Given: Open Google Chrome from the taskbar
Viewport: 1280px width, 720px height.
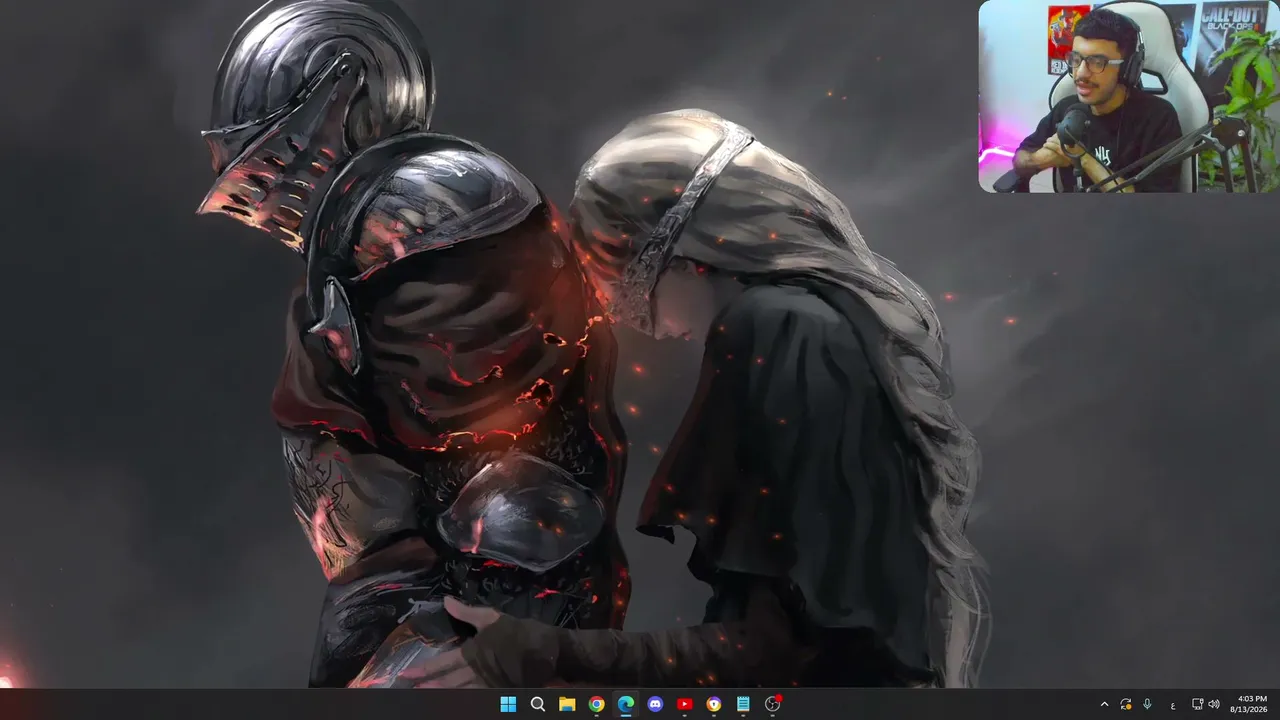Looking at the screenshot, I should 596,704.
